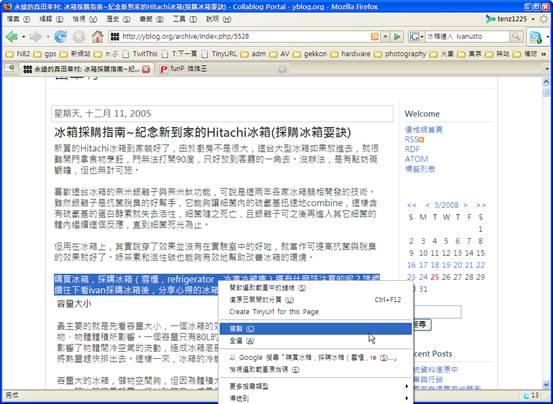The height and width of the screenshot is (404, 553).
Task: Click the TinyURL bookmarklet
Action: click(x=219, y=54)
